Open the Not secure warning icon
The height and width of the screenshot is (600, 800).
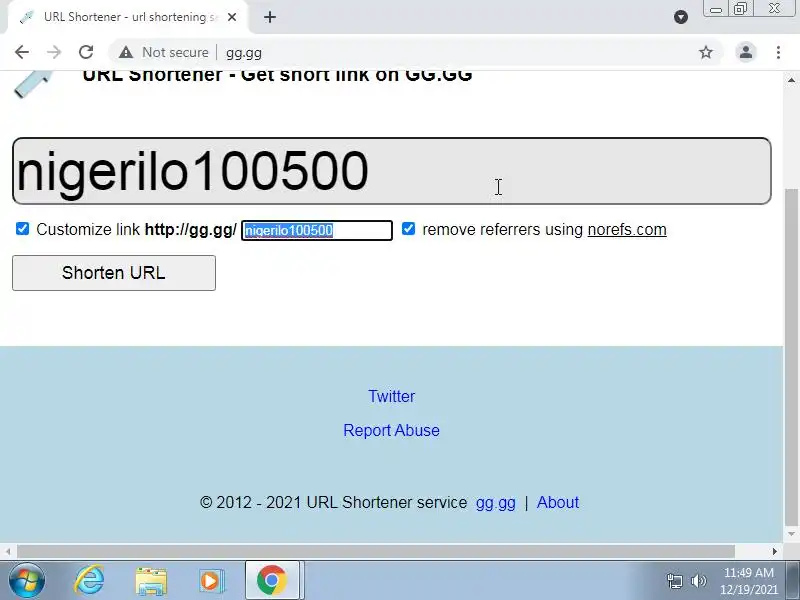tap(126, 52)
